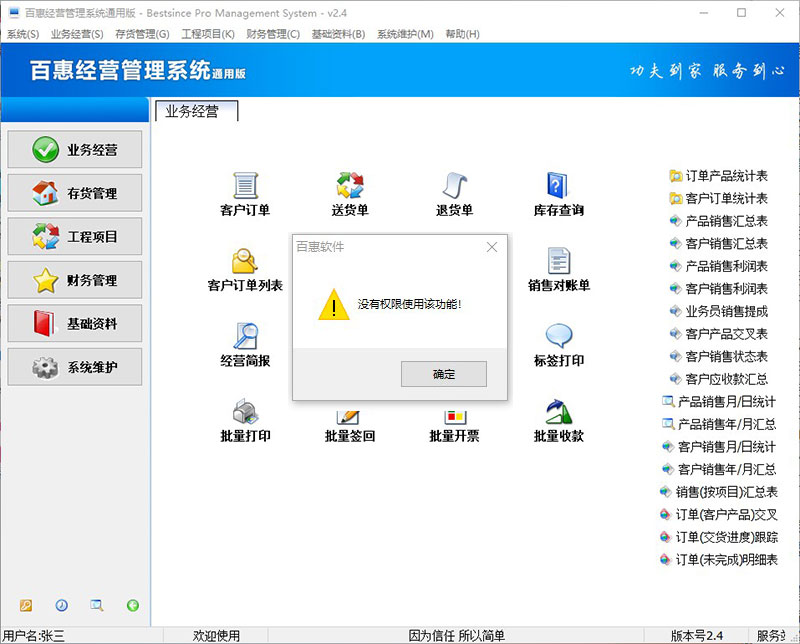800x644 pixels.
Task: Click the 因为信任 所以简单 status bar text
Action: tap(456, 636)
